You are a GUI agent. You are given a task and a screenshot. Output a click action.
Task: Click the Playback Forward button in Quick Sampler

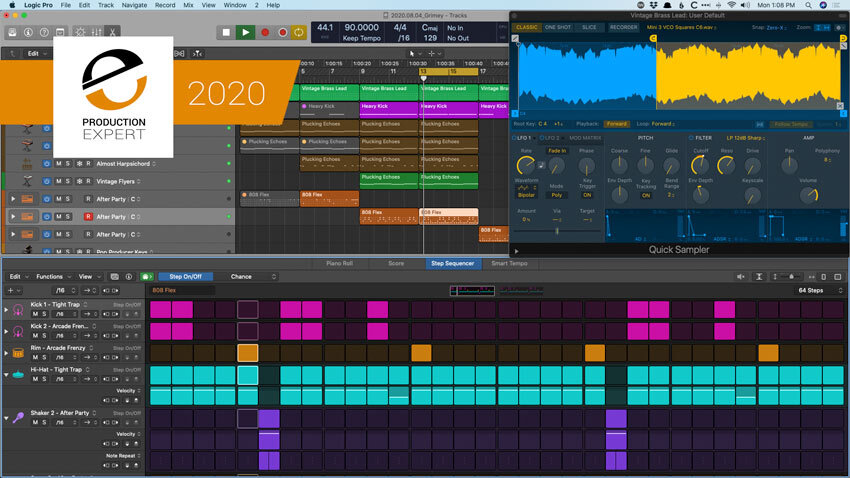click(x=616, y=124)
